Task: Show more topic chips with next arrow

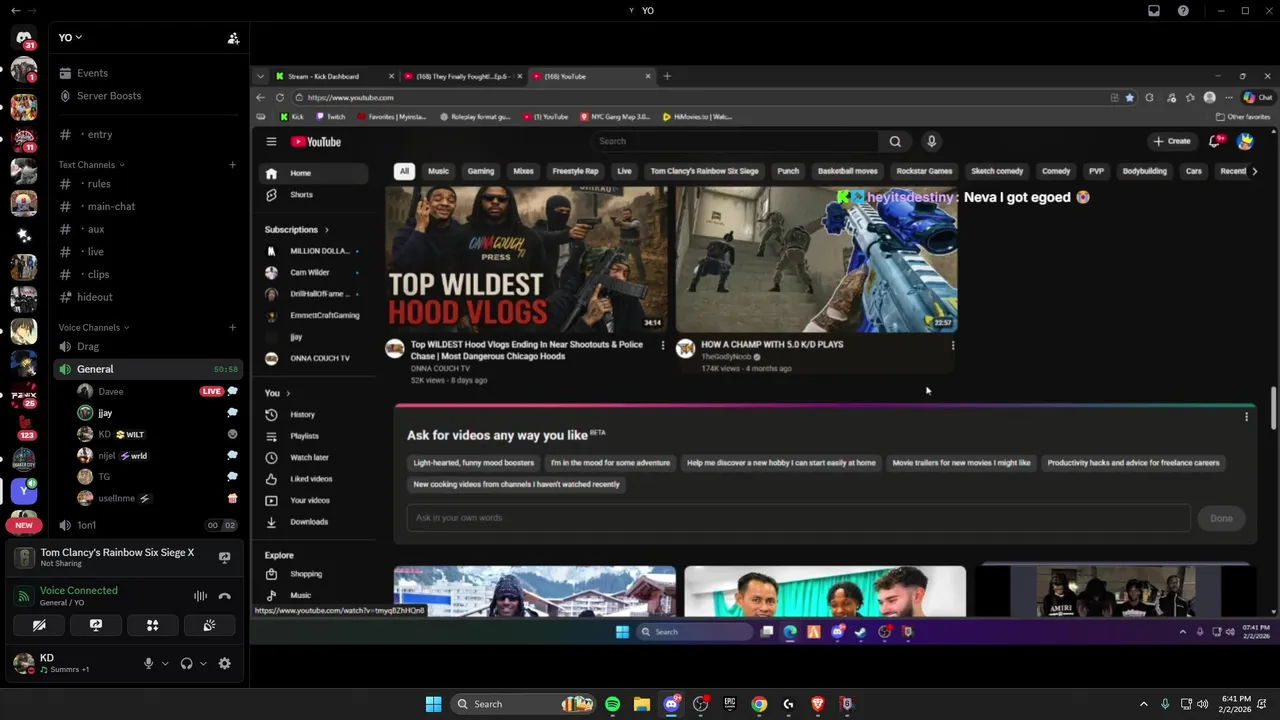Action: pyautogui.click(x=1254, y=171)
